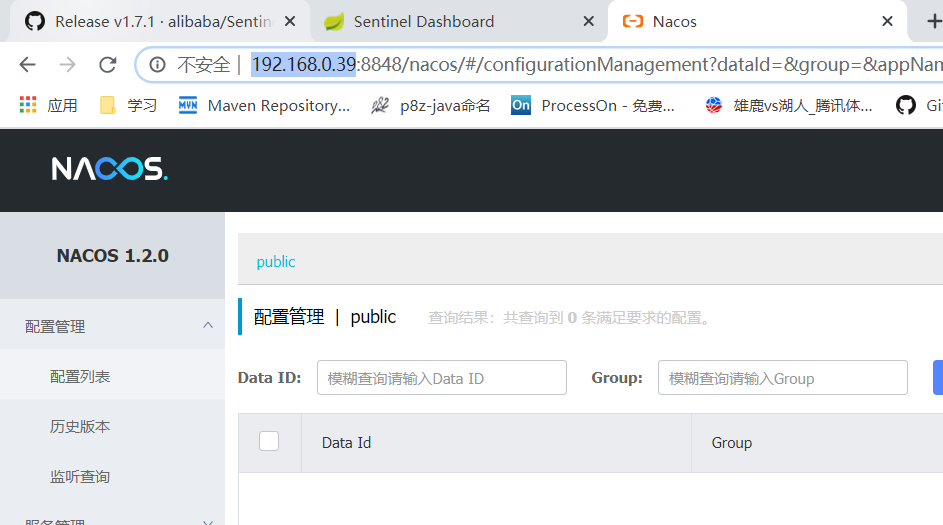Click the GitHub bookmark icon at far right
Image resolution: width=943 pixels, height=525 pixels.
pos(906,105)
